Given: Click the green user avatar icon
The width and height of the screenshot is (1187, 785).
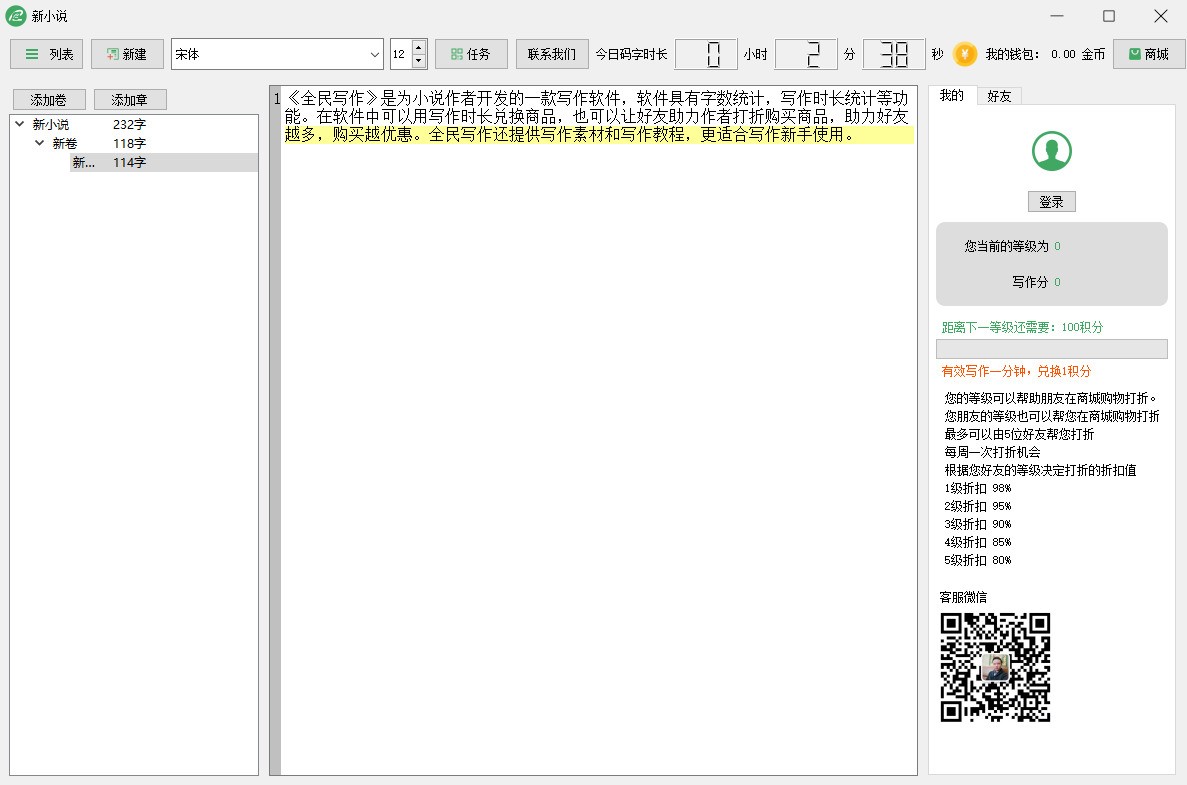Looking at the screenshot, I should [1051, 151].
